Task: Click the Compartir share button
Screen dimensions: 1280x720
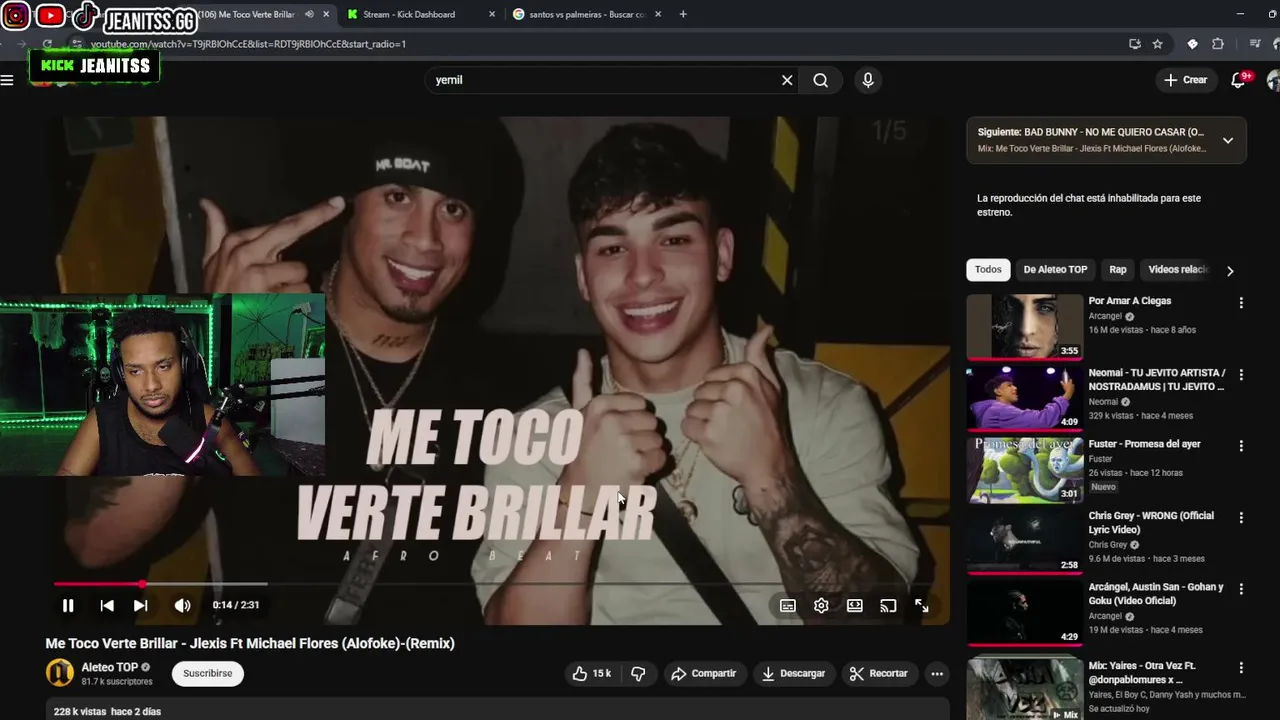Action: [704, 673]
